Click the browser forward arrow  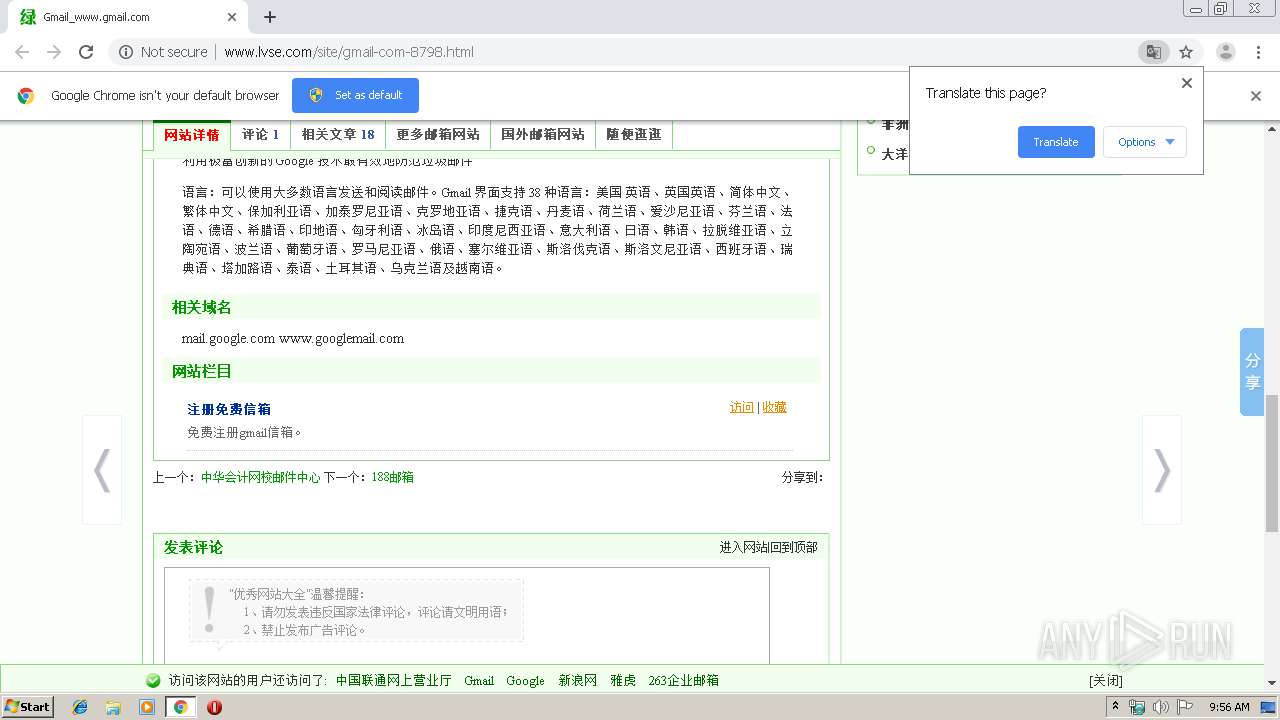click(x=54, y=52)
